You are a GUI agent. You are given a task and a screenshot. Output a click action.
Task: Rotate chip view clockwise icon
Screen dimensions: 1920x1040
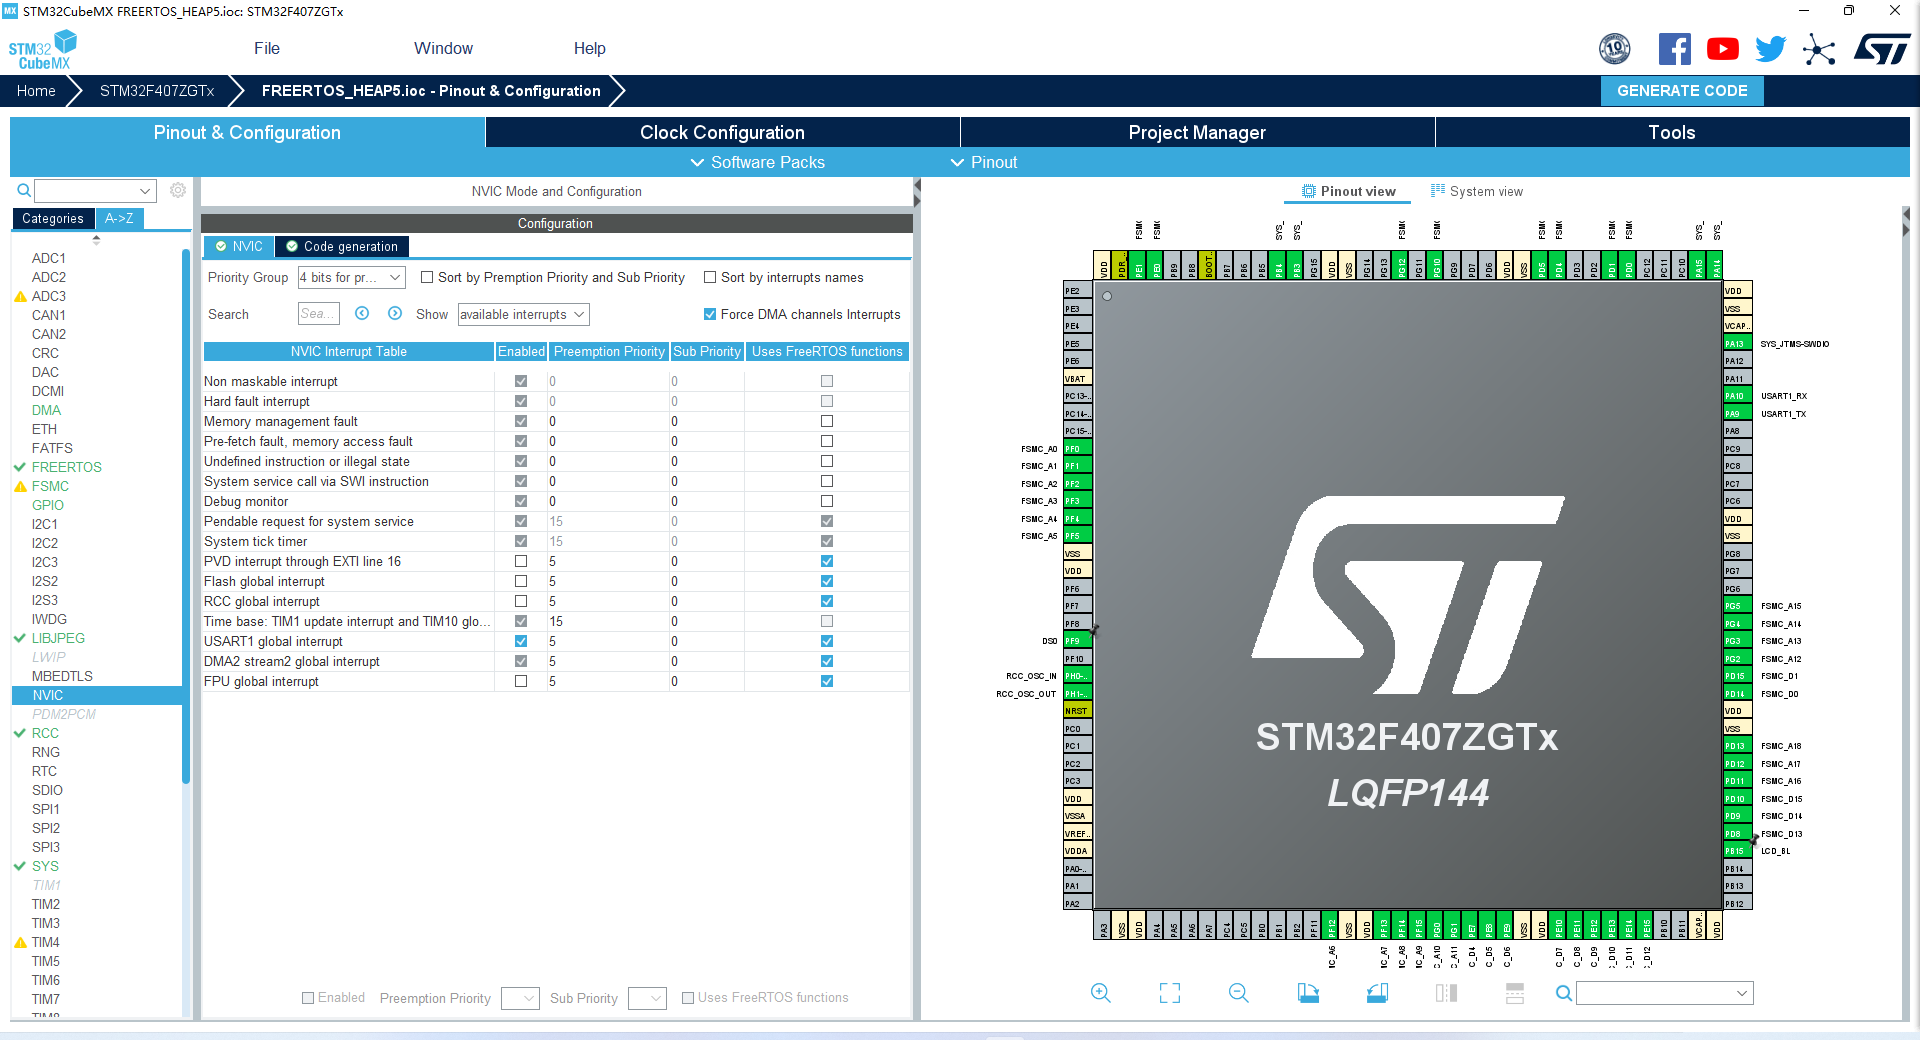(1308, 993)
